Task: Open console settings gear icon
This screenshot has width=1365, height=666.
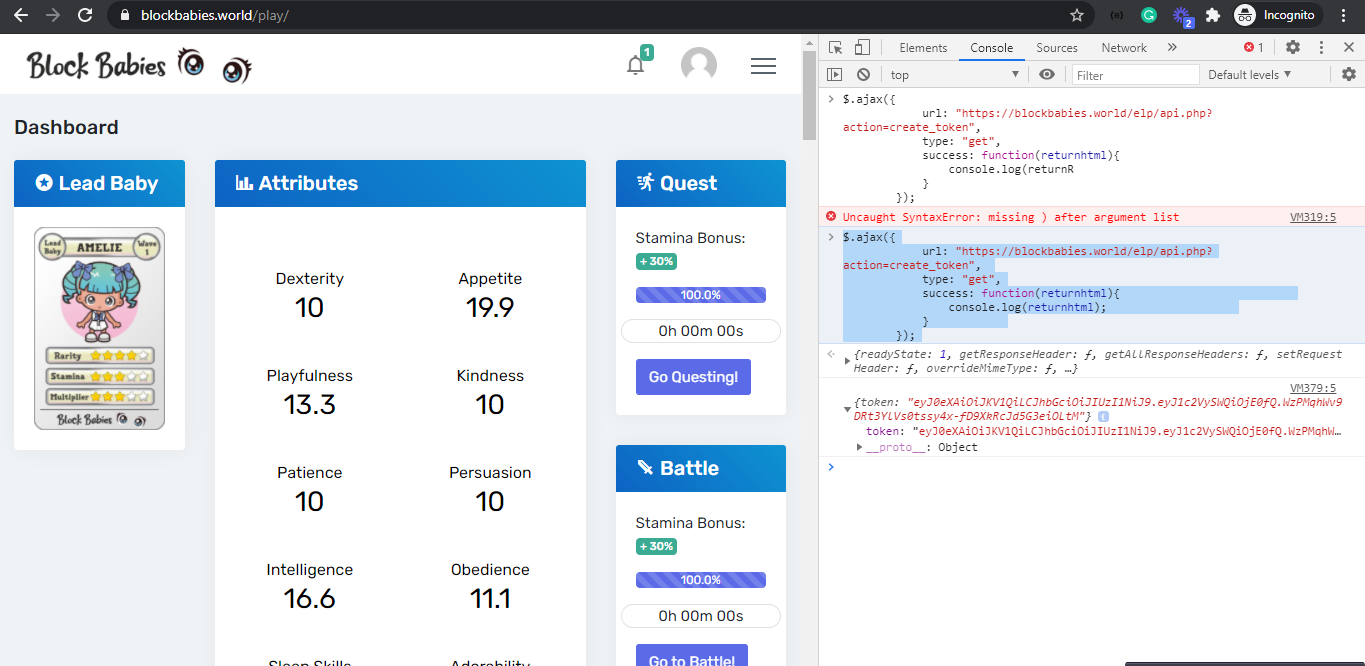Action: [x=1348, y=75]
